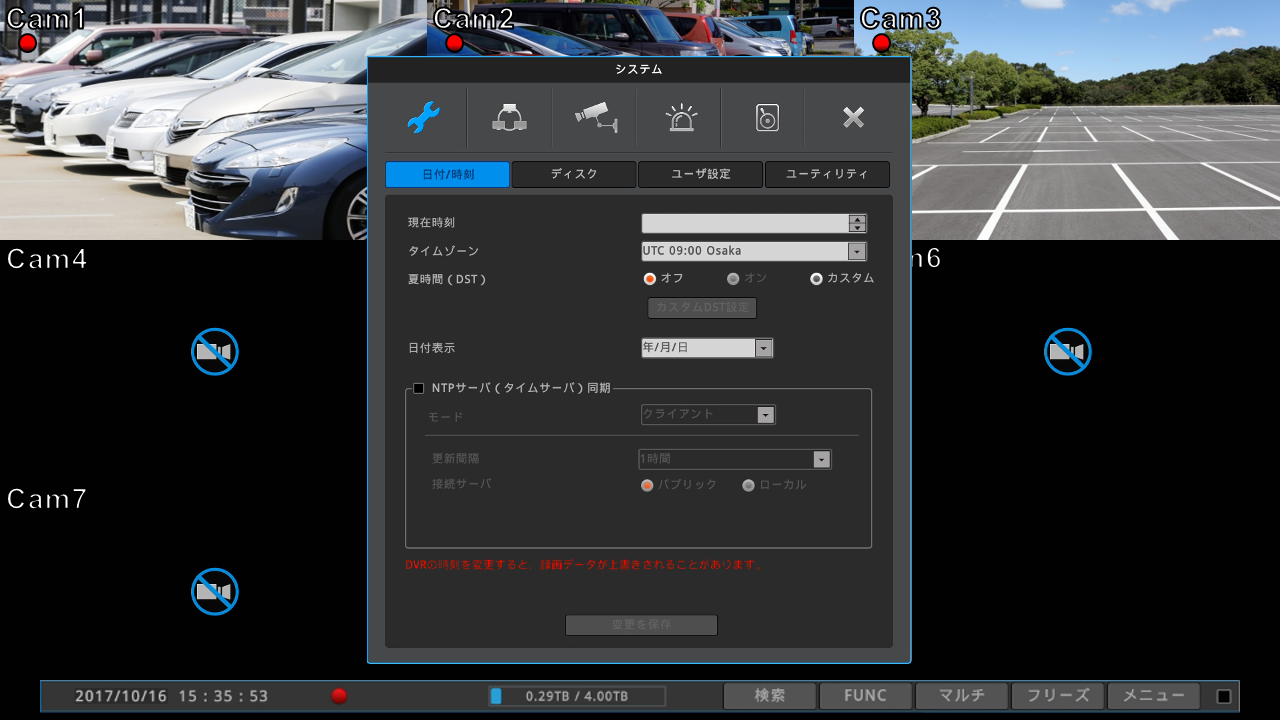This screenshot has width=1280, height=720.
Task: Open the 日付表示 format dropdown
Action: (763, 348)
